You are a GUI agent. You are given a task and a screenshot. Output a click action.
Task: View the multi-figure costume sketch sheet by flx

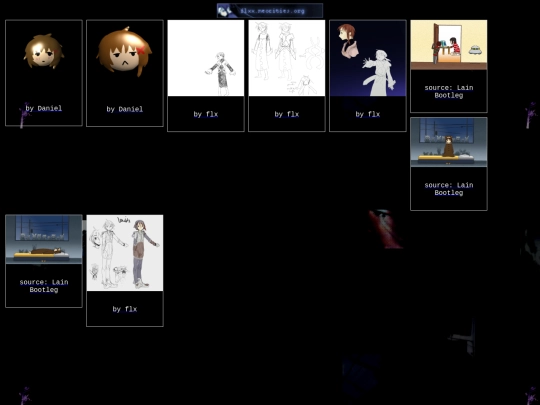pos(287,58)
